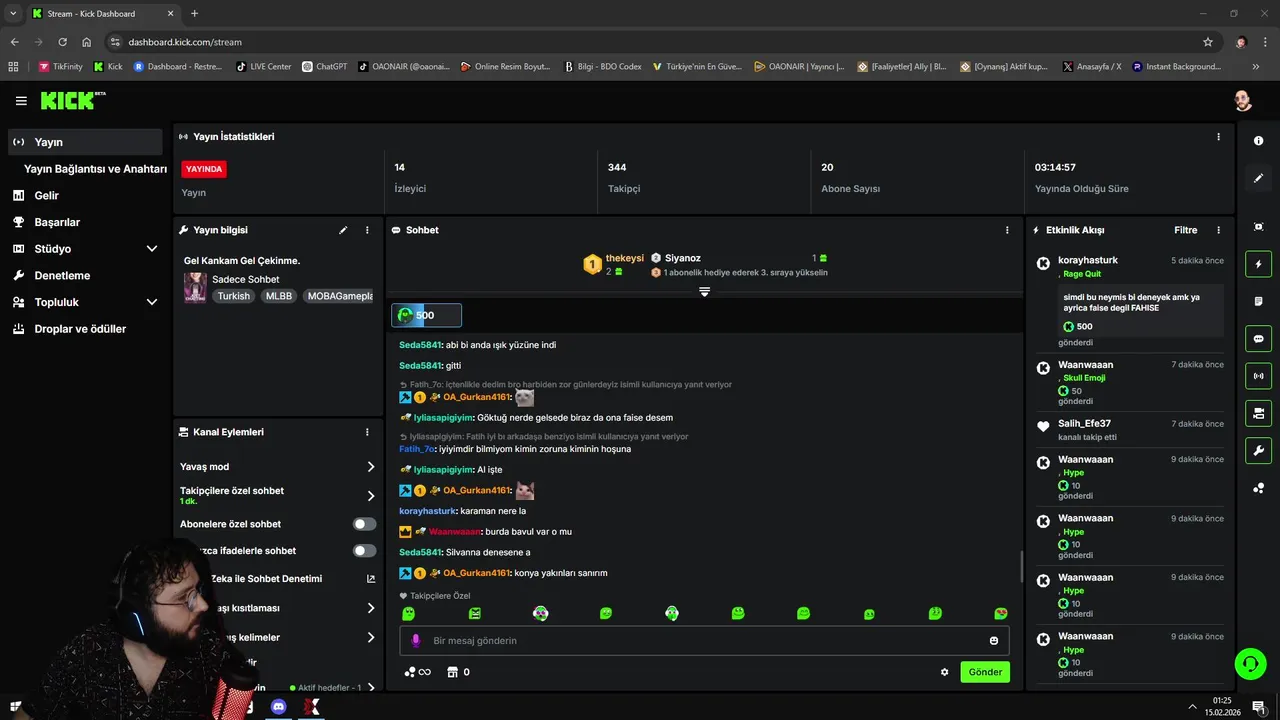The image size is (1280, 720).
Task: Open the AI chat moderation external link icon
Action: (x=371, y=579)
